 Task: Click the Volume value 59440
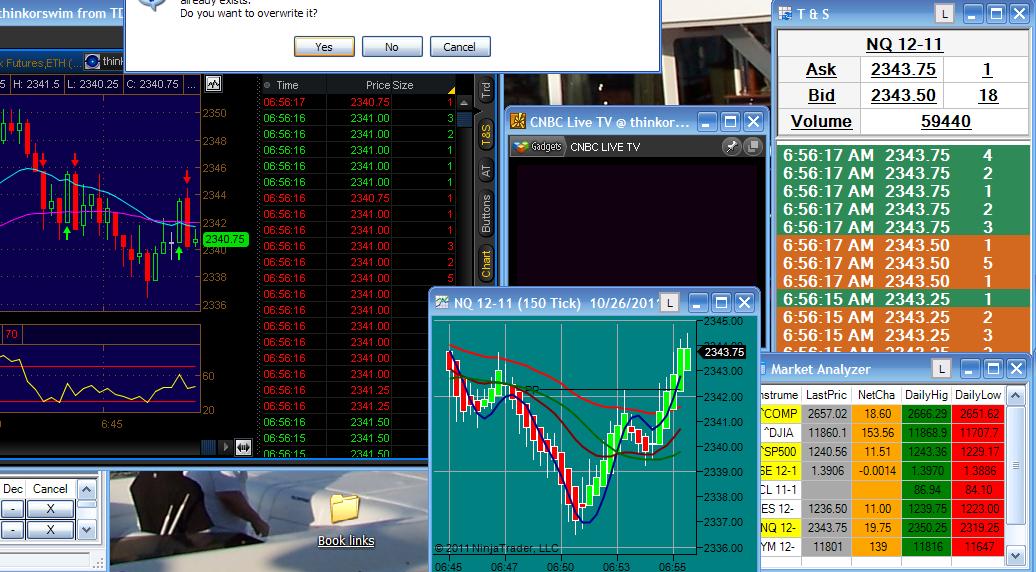pos(945,122)
